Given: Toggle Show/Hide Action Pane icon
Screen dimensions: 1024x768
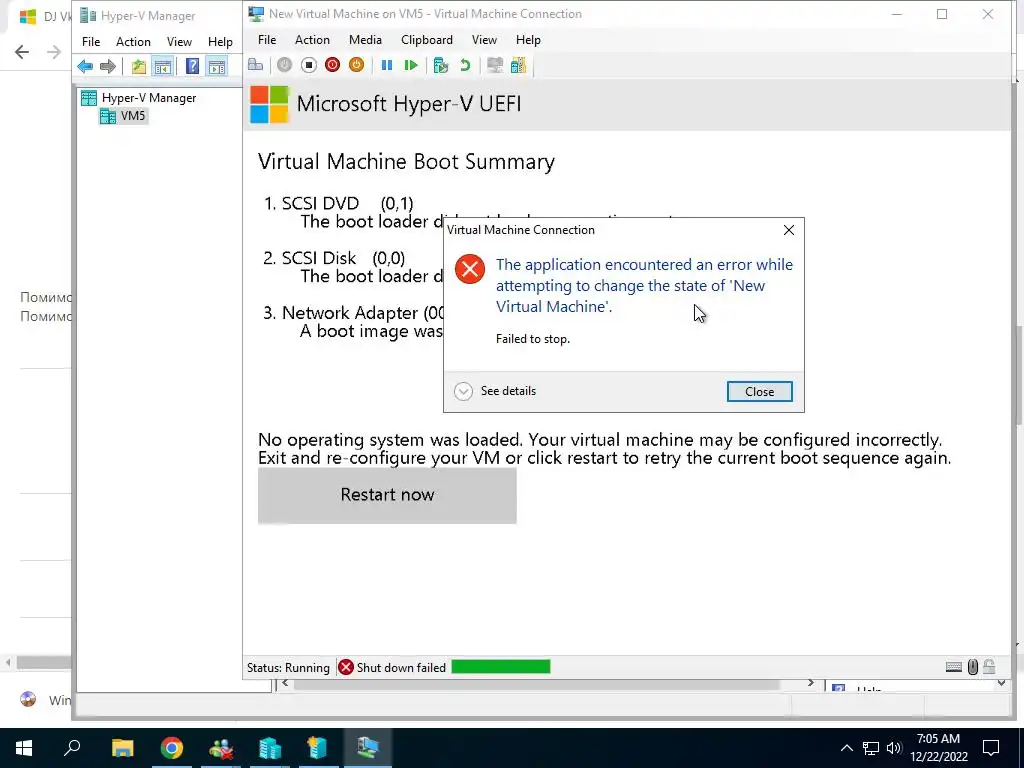Looking at the screenshot, I should click(x=217, y=66).
